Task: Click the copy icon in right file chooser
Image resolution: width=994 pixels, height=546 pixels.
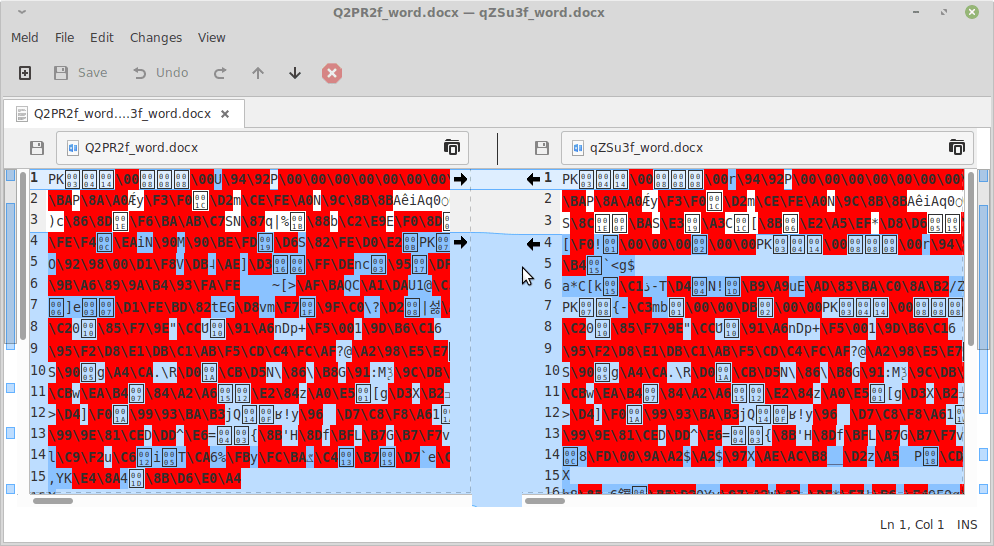Action: 956,148
